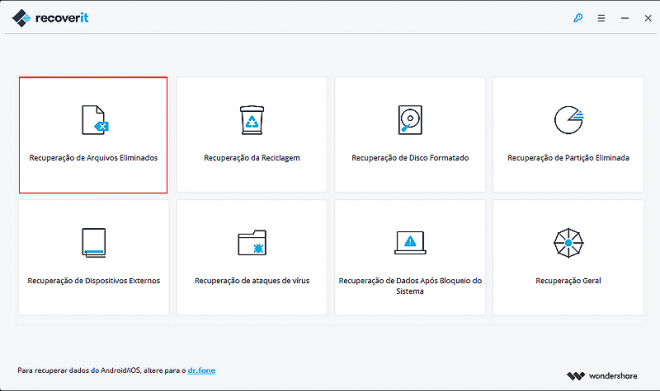Open the hamburger menu
The image size is (660, 391).
click(601, 18)
